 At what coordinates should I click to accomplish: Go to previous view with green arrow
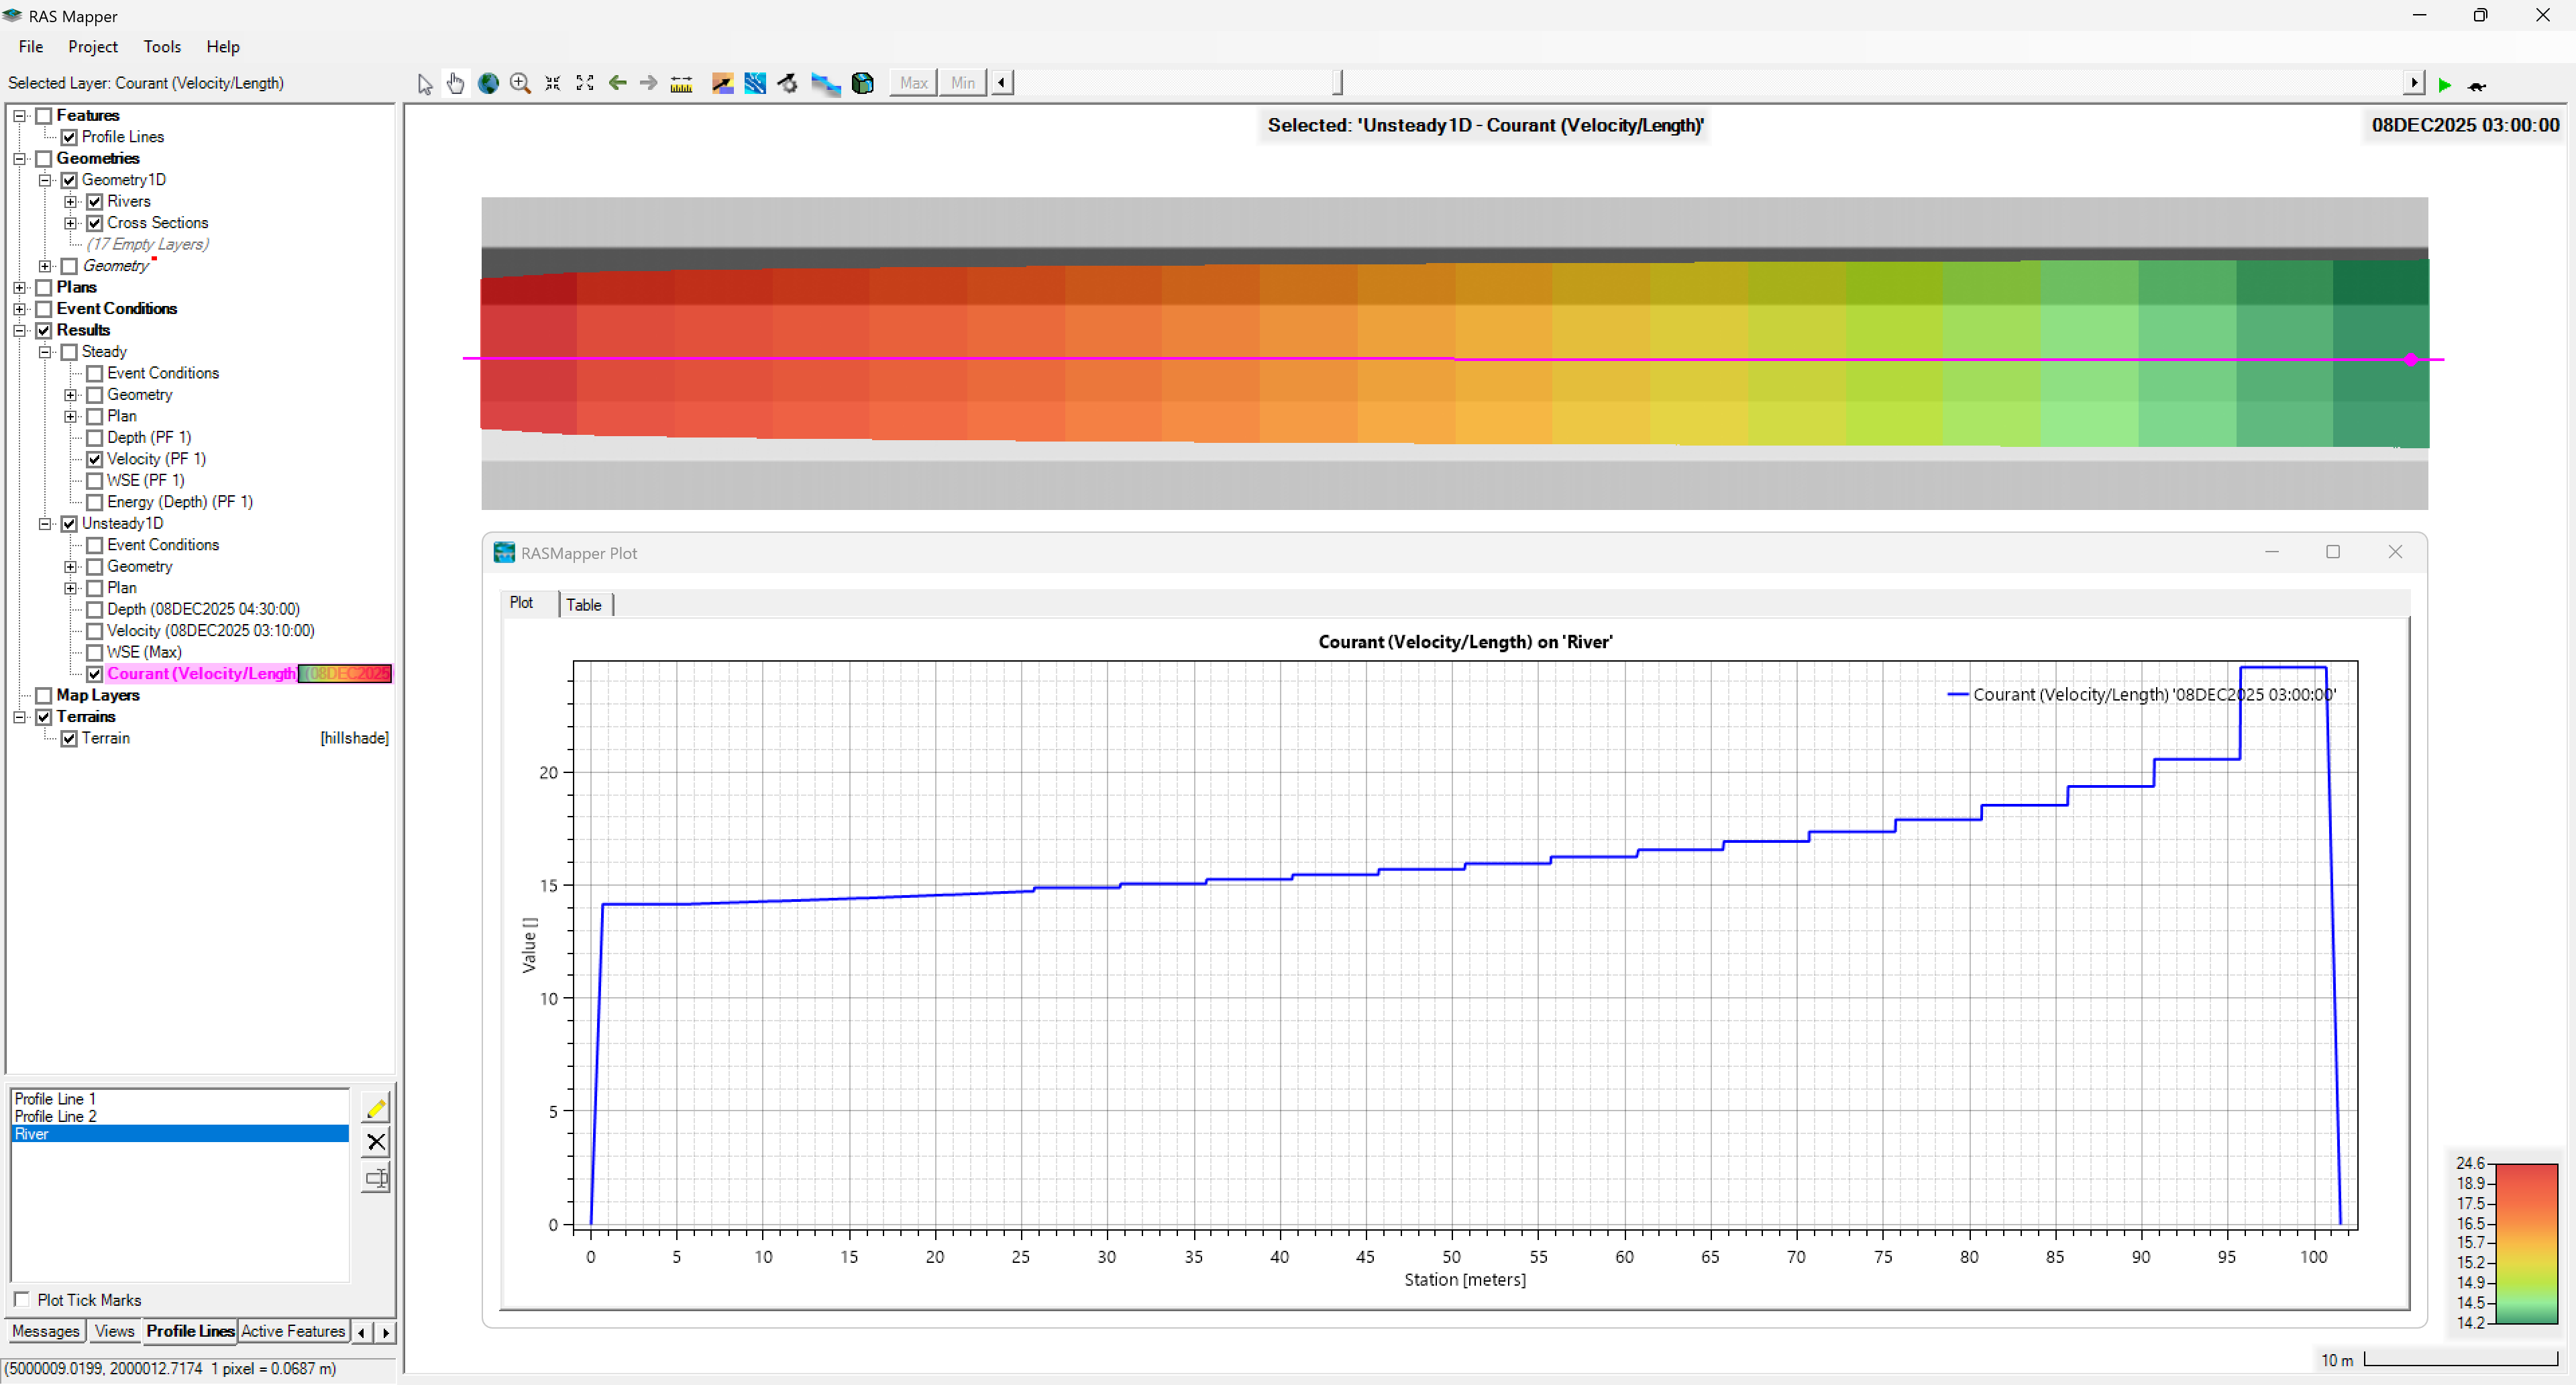(618, 83)
